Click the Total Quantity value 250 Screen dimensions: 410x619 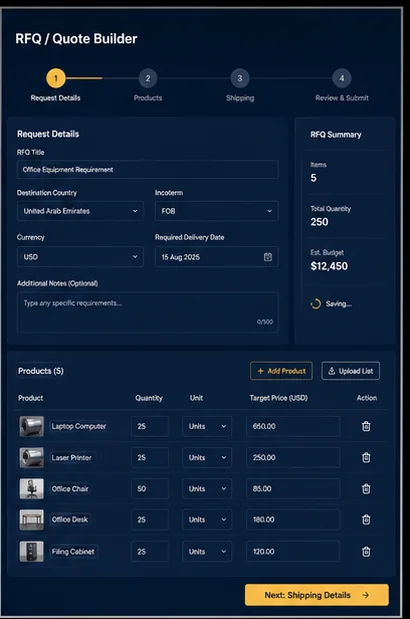click(319, 222)
